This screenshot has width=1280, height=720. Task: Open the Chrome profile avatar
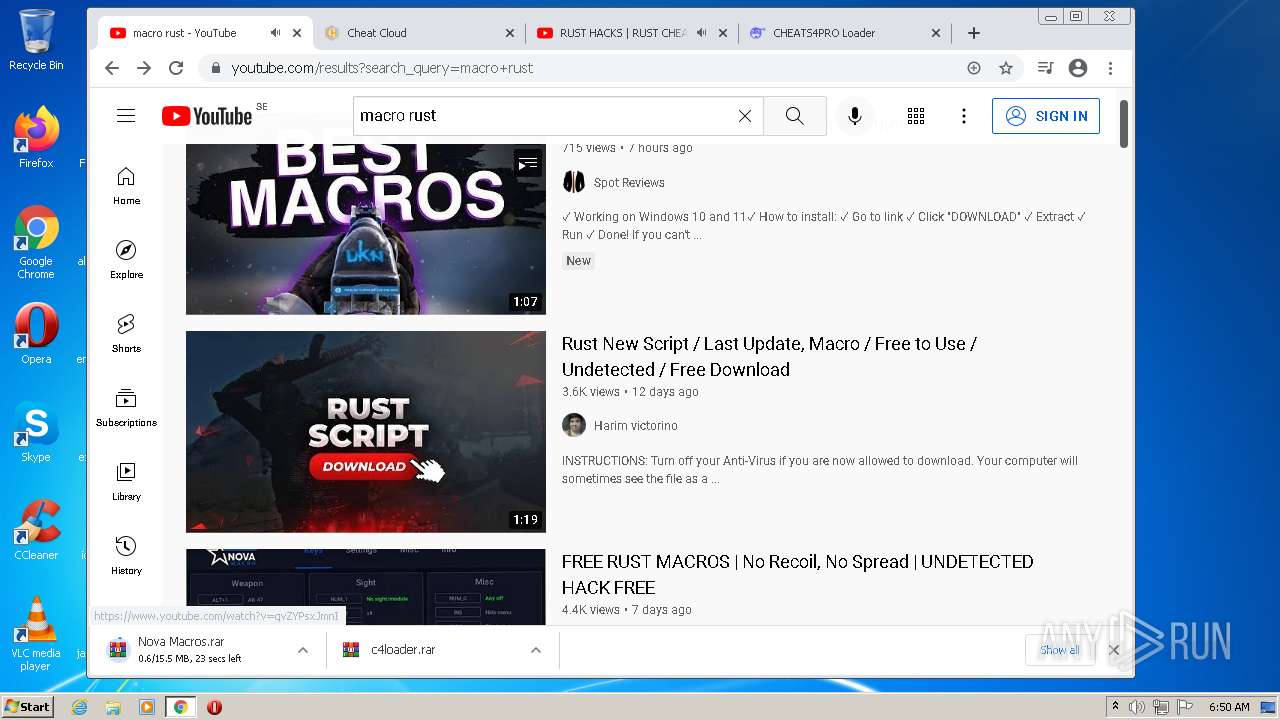(x=1078, y=68)
